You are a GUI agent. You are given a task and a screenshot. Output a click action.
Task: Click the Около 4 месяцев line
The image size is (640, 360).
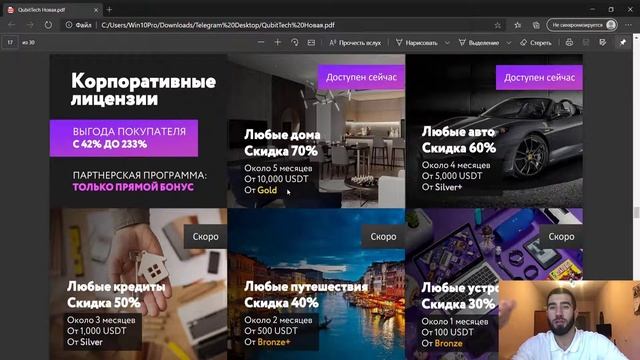[456, 165]
